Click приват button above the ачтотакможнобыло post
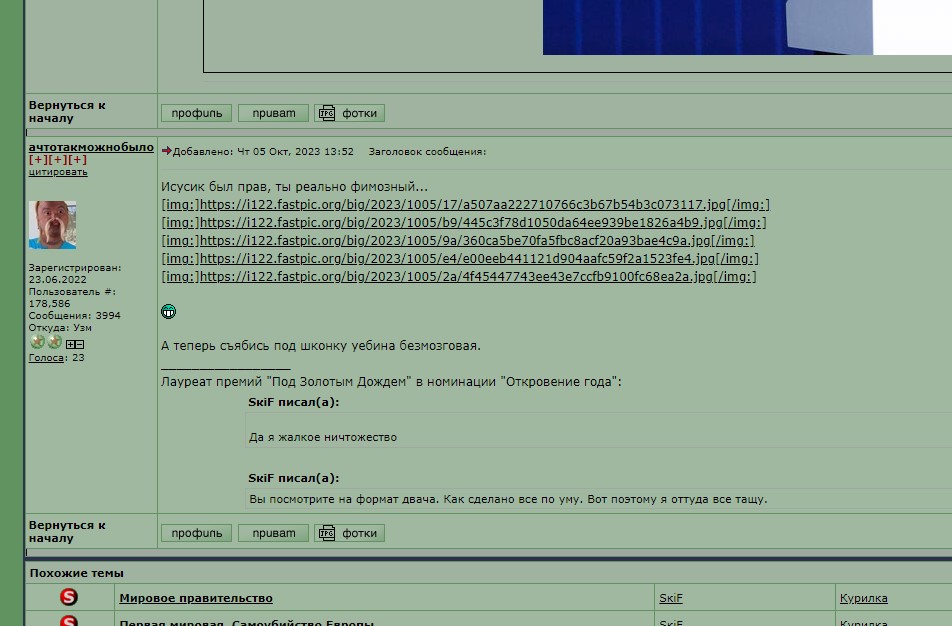This screenshot has height=626, width=952. [273, 113]
